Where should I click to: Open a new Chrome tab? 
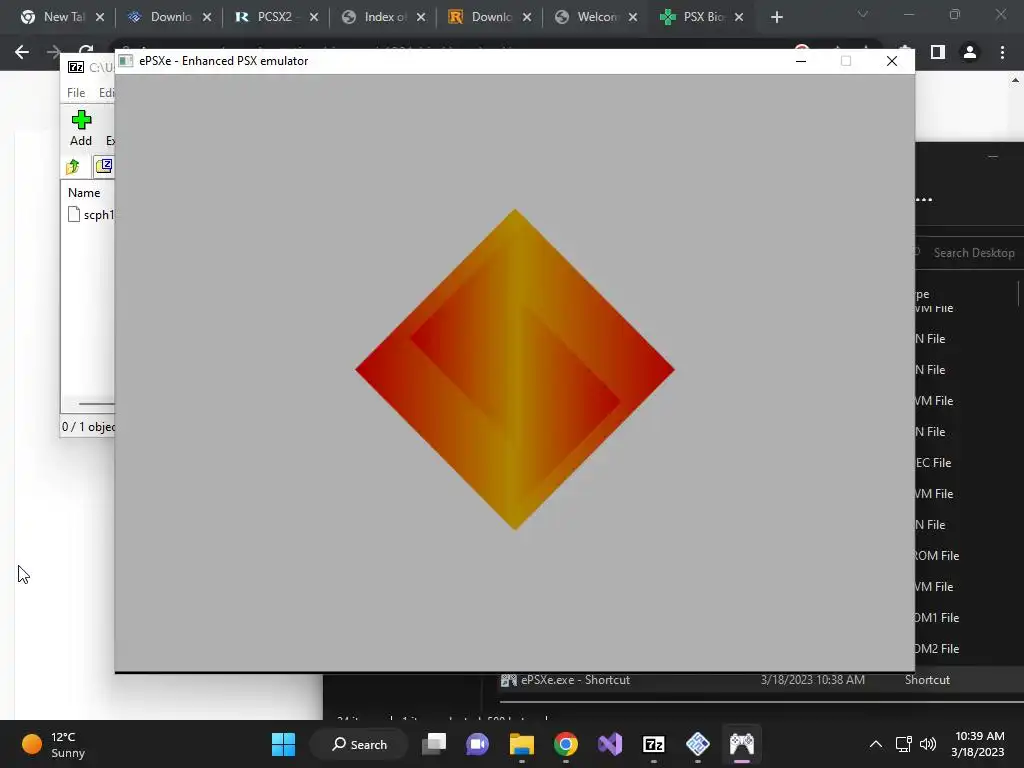coord(776,17)
